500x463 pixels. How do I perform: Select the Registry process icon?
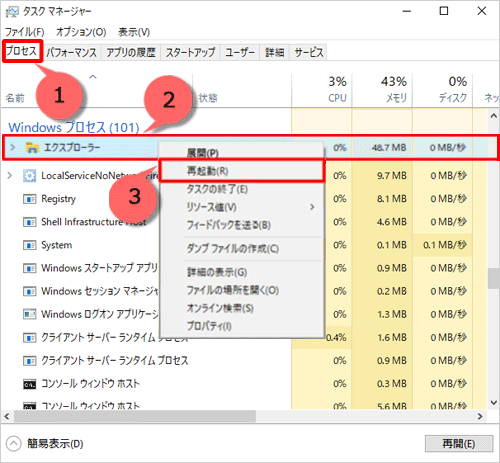(29, 199)
